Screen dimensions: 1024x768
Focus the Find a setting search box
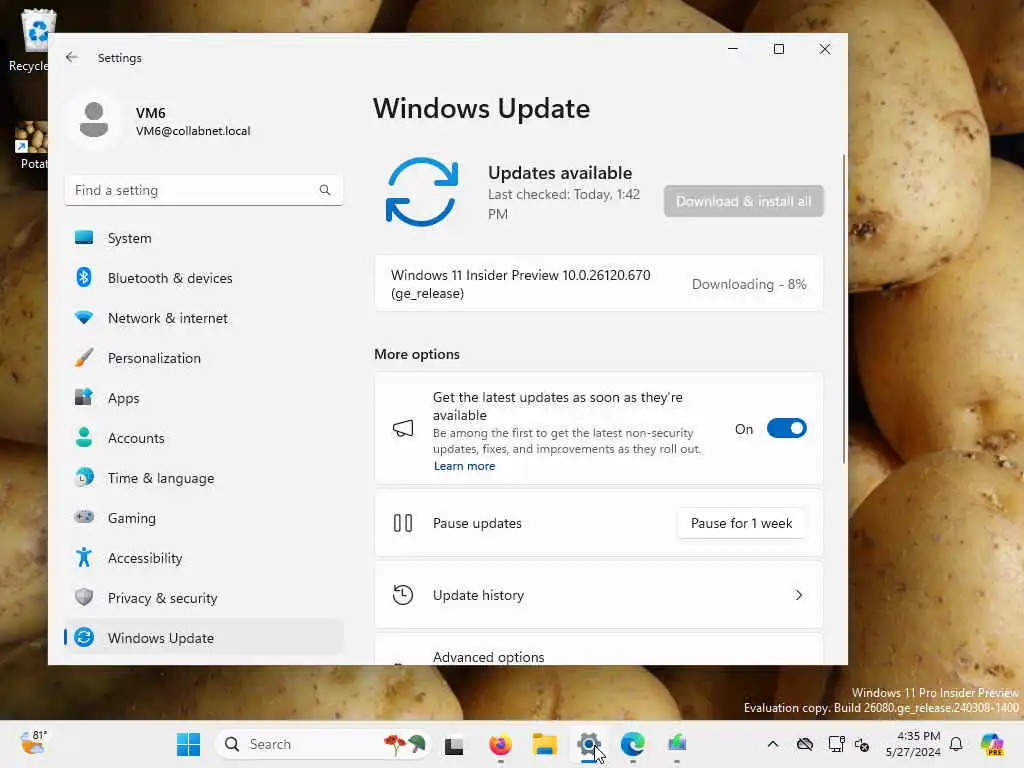tap(204, 190)
